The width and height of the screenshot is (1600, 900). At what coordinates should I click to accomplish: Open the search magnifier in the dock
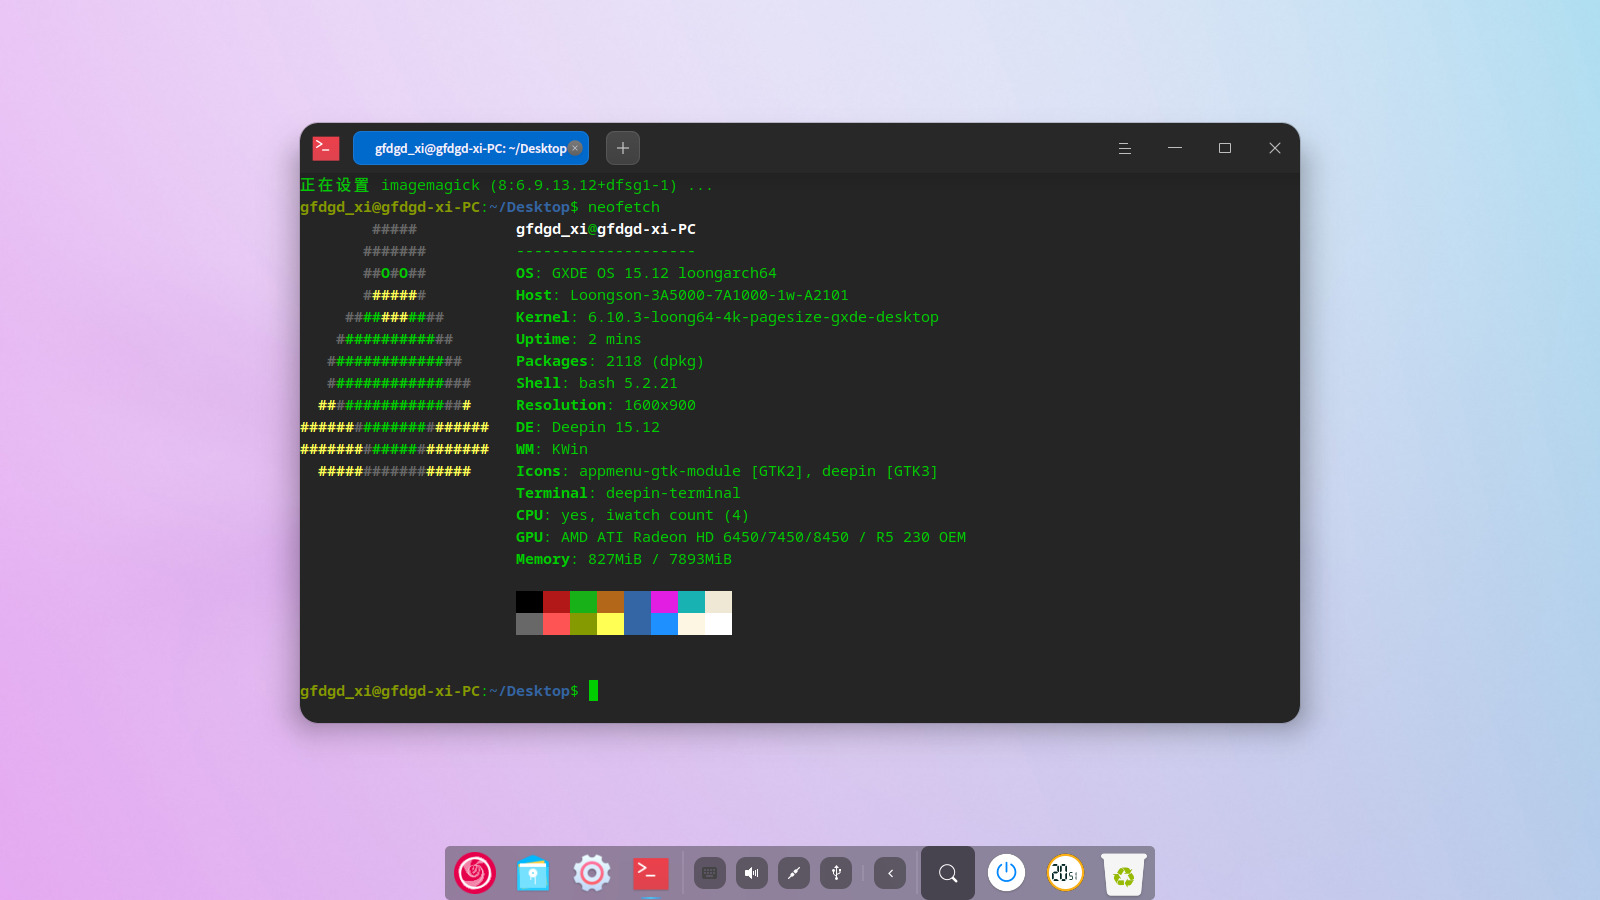click(948, 873)
